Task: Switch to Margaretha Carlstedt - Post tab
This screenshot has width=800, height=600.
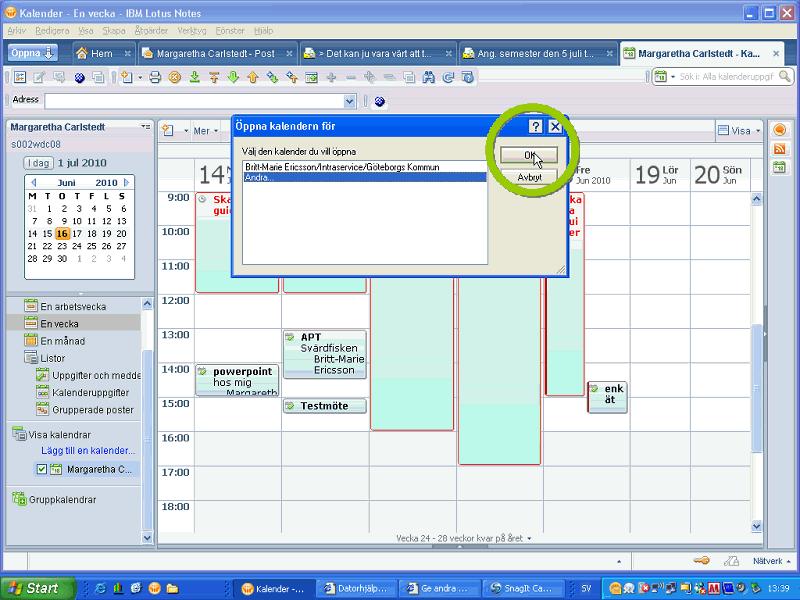Action: pyautogui.click(x=217, y=53)
